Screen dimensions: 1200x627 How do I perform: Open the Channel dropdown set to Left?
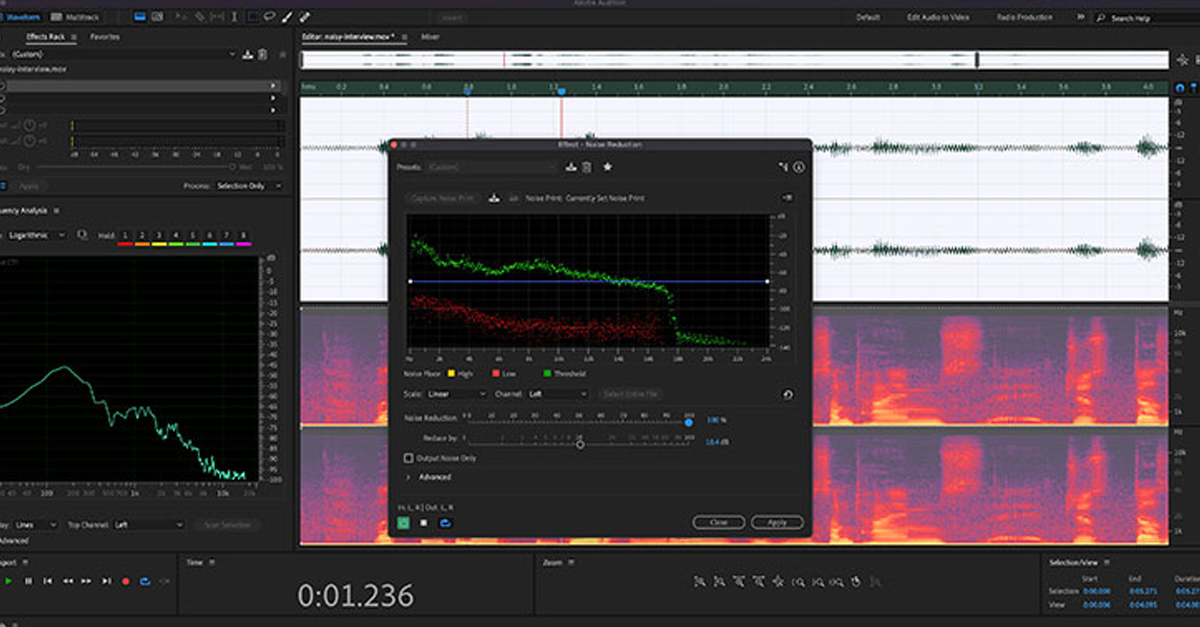pos(558,394)
